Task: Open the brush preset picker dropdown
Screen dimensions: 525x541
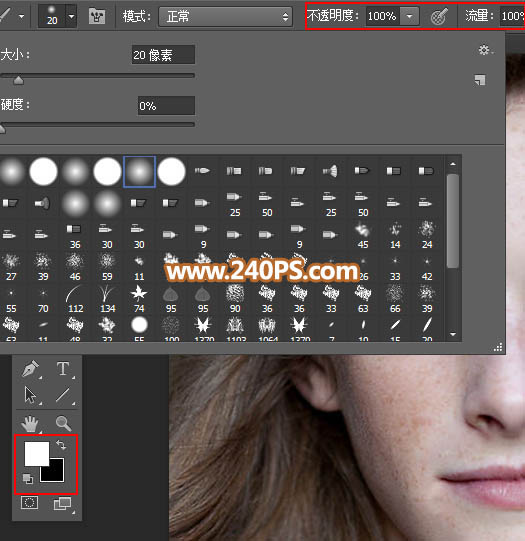Action: tap(71, 16)
